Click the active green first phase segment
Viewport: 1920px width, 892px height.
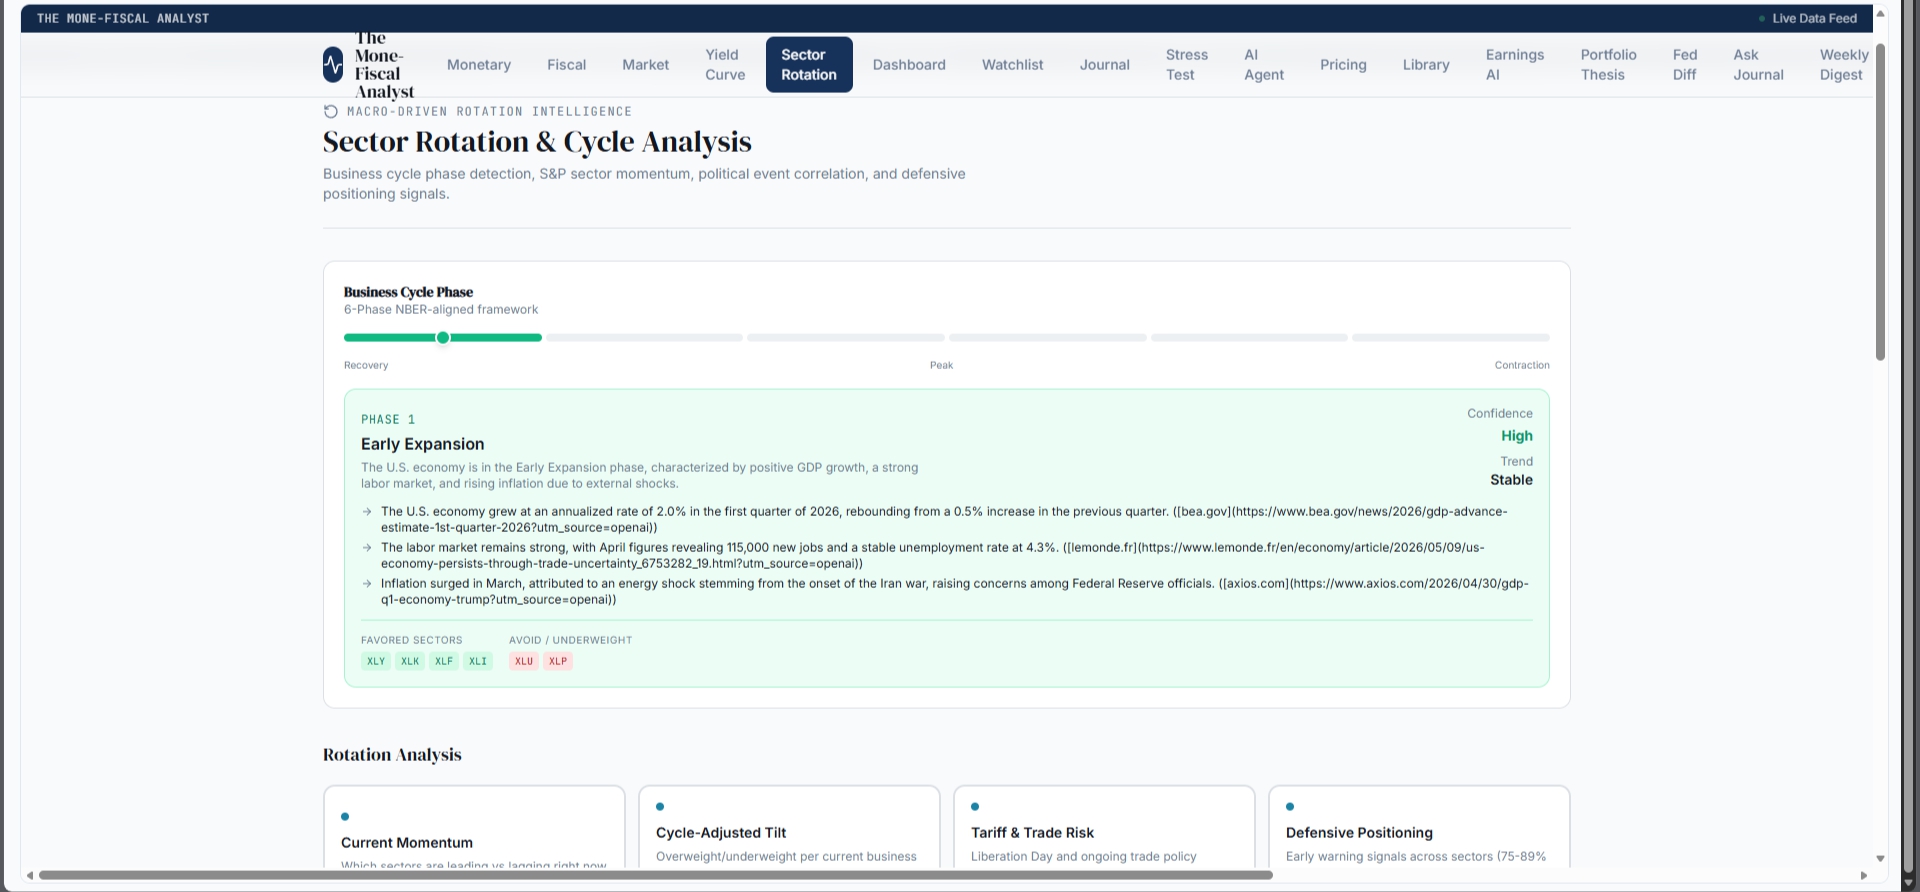443,337
